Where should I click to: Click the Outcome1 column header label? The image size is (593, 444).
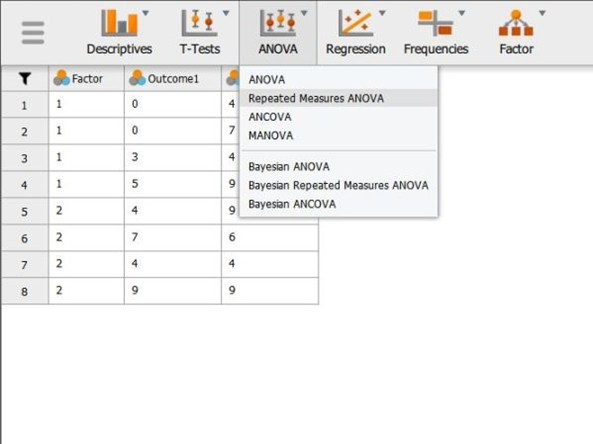[173, 79]
